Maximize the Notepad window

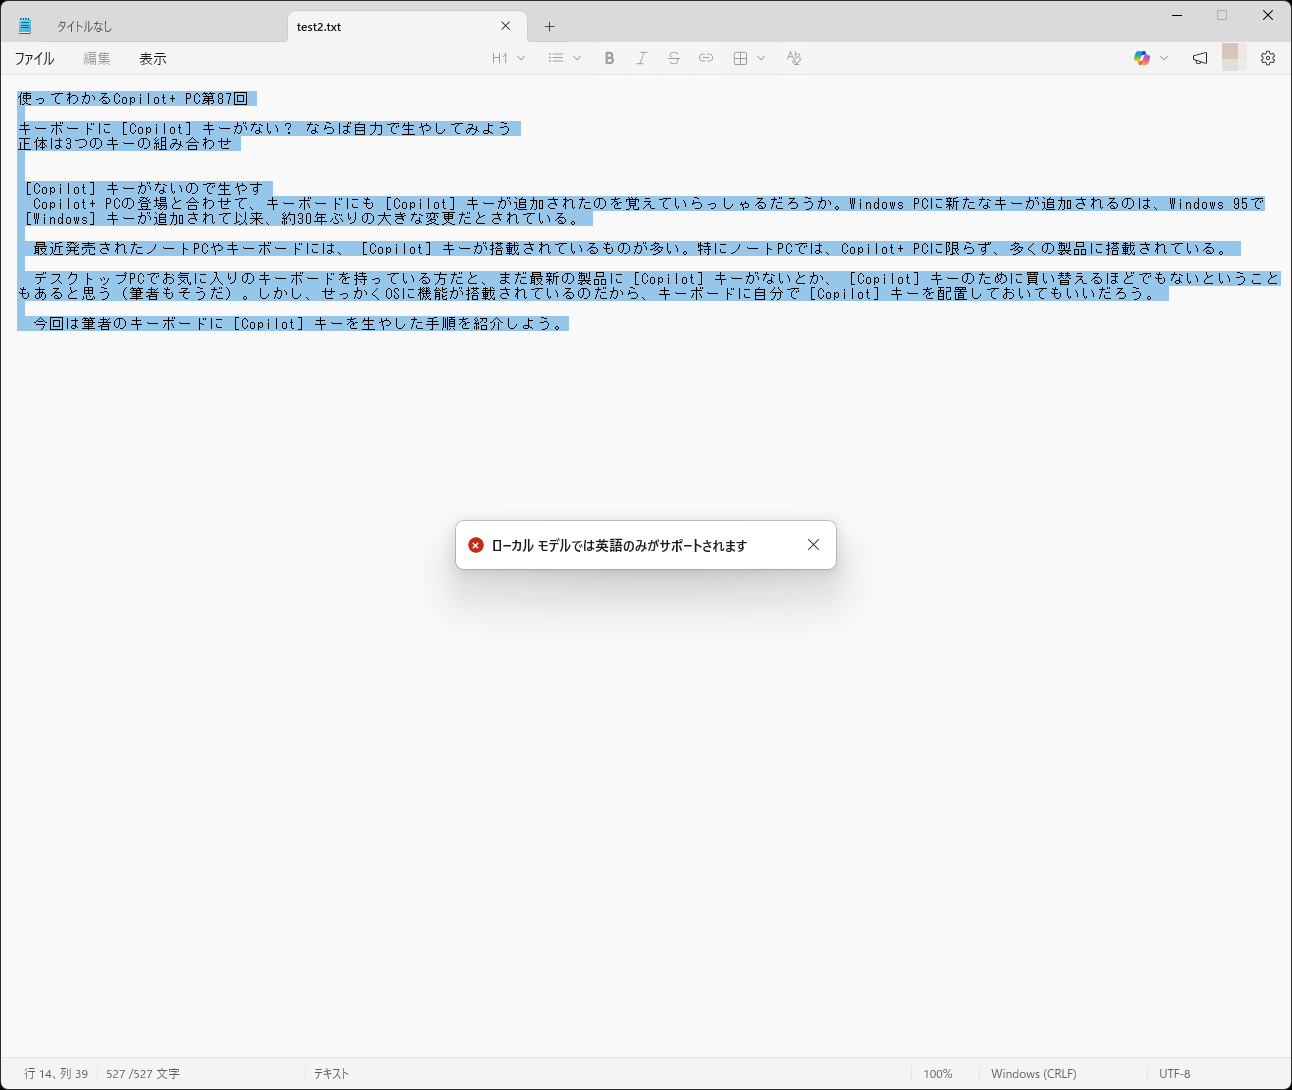1222,15
